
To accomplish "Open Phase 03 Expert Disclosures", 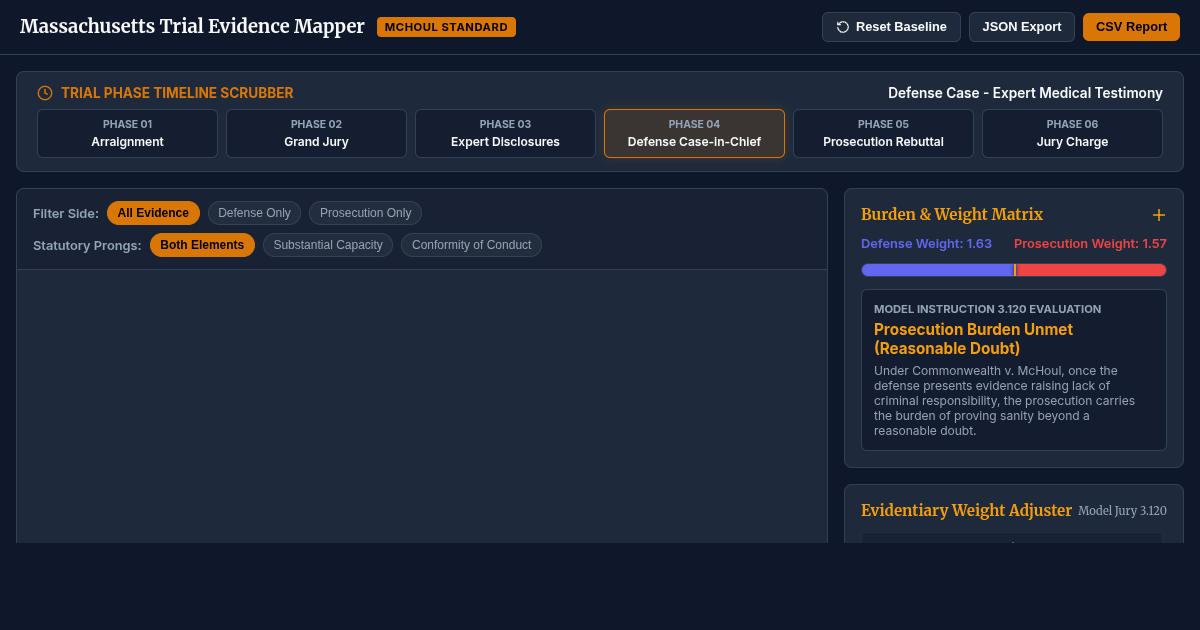I will [505, 133].
